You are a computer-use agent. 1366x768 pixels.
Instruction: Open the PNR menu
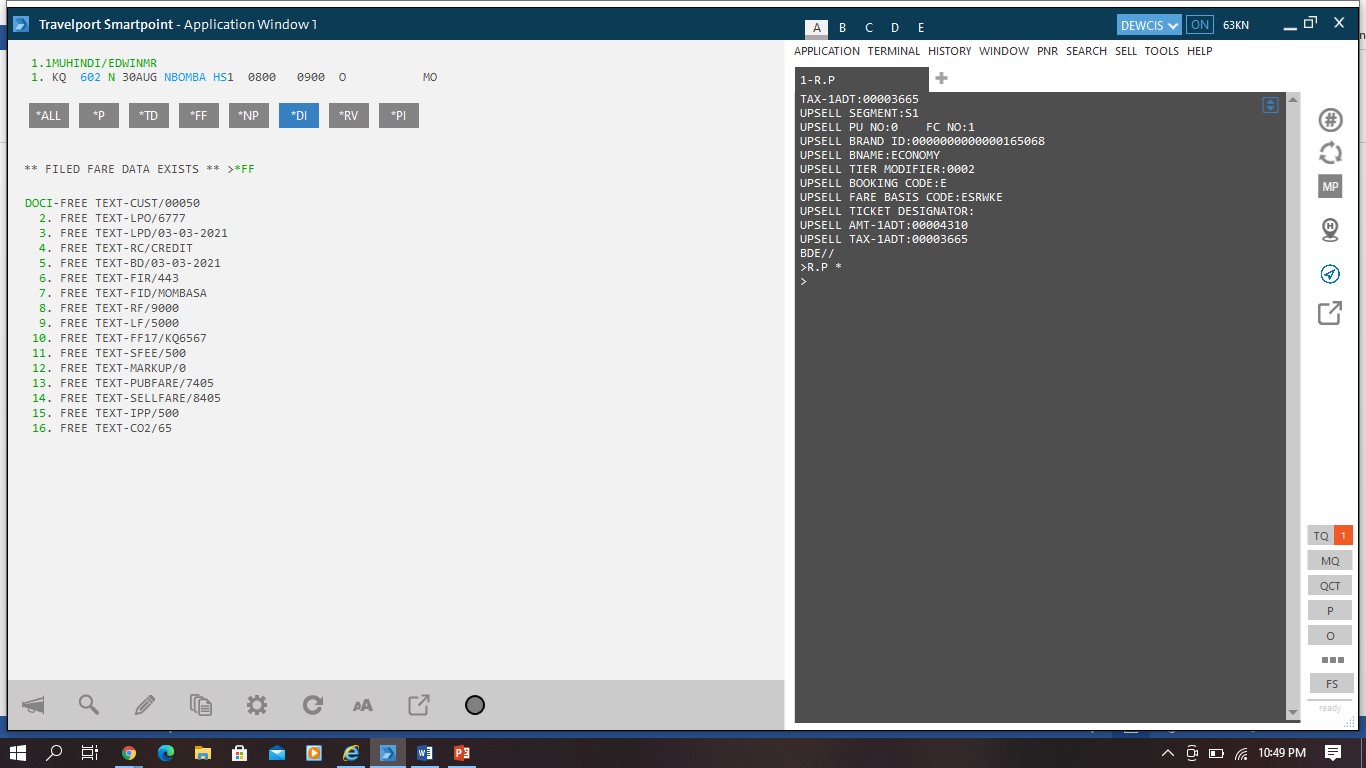pyautogui.click(x=1047, y=51)
